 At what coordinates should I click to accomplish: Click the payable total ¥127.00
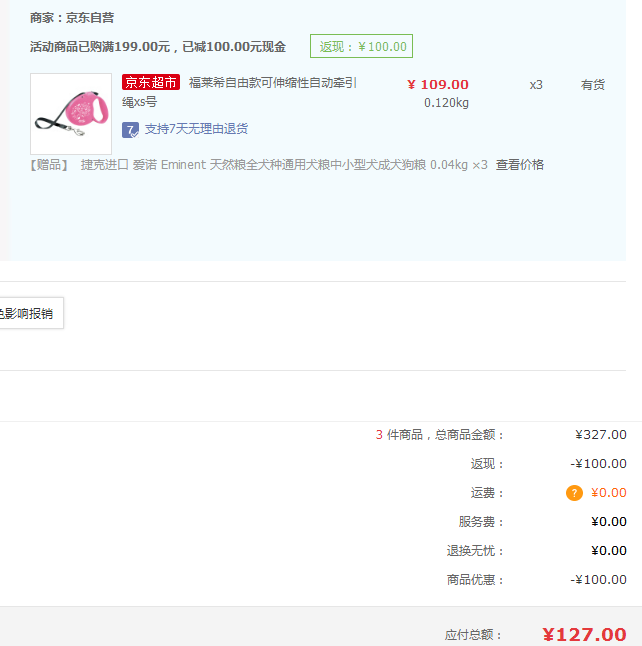click(584, 634)
